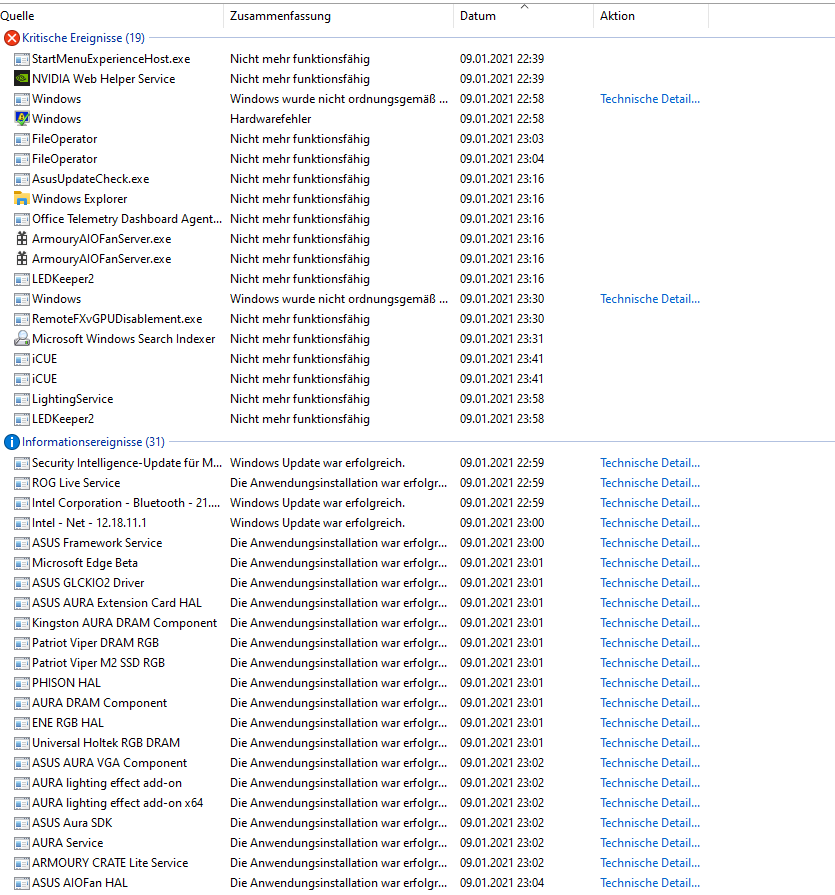Viewport: 835px width, 895px height.
Task: Click the PHISON HAL row icon
Action: point(22,683)
